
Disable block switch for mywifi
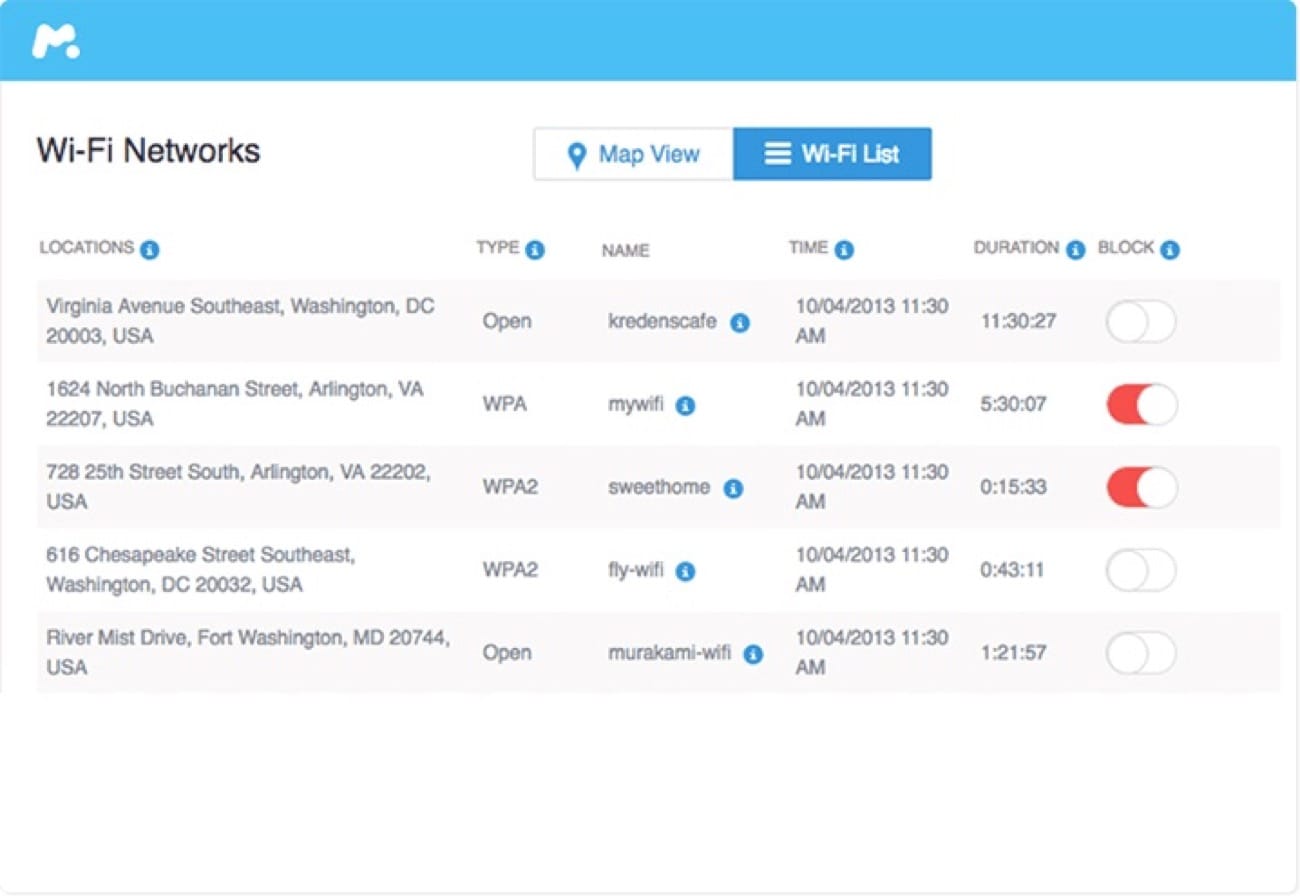(x=1141, y=405)
